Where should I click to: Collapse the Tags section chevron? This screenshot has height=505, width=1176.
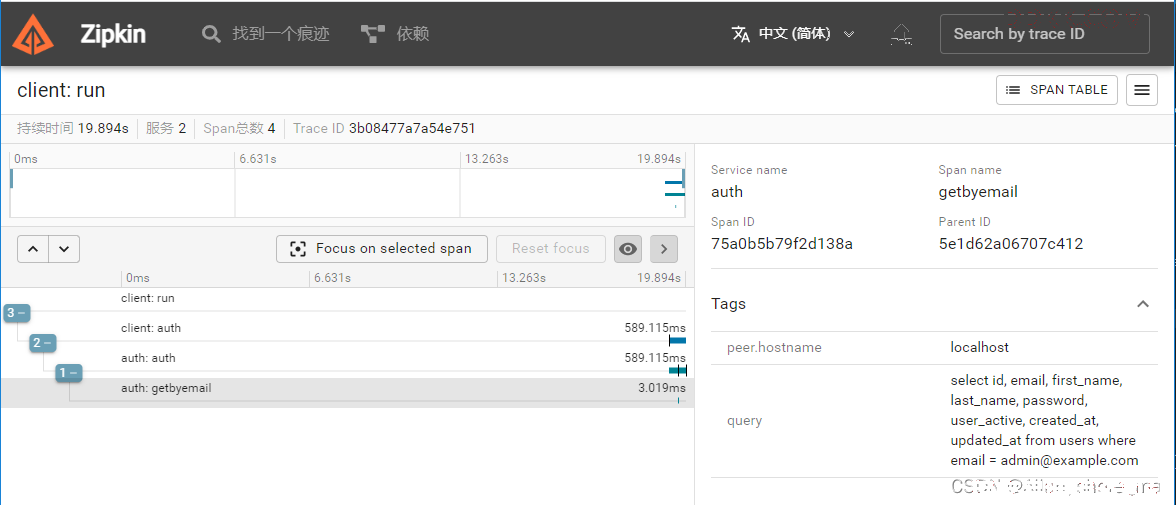tap(1142, 304)
